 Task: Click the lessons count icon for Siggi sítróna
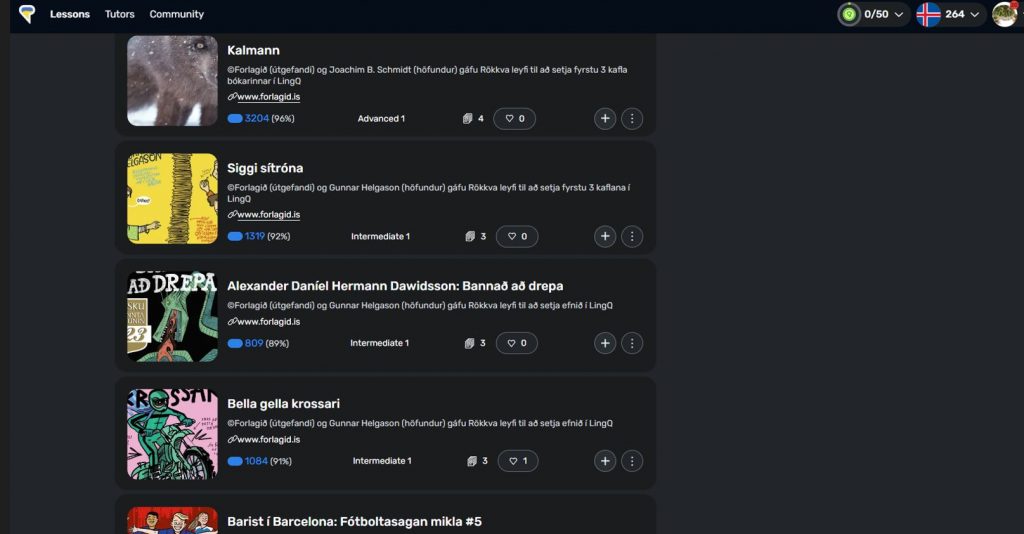click(470, 236)
